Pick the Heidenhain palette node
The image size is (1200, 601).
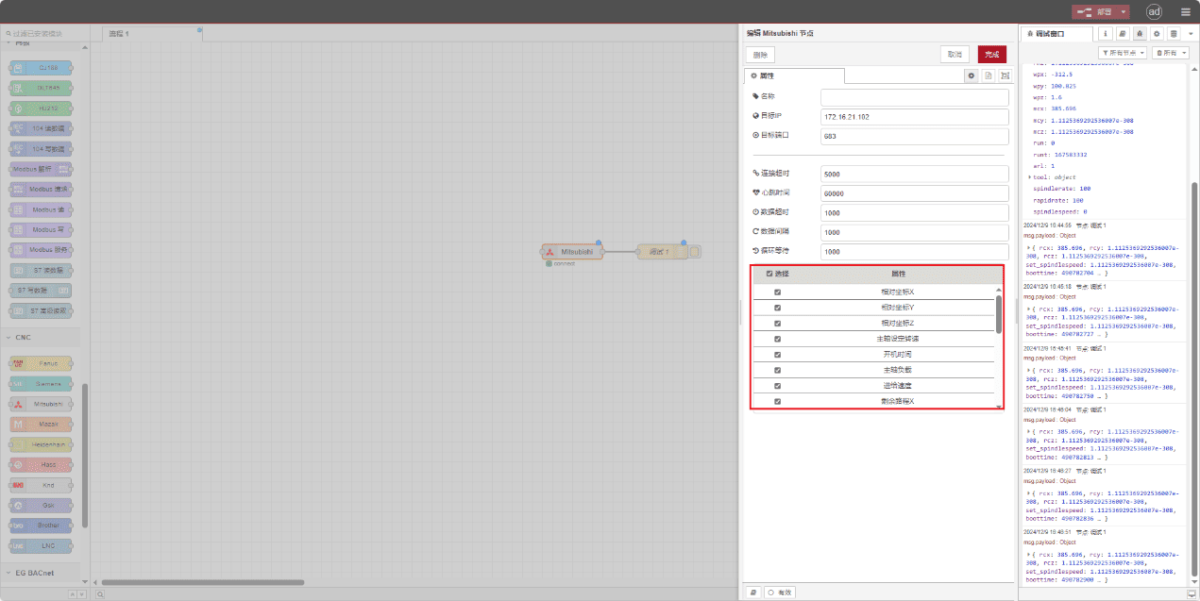coord(41,444)
